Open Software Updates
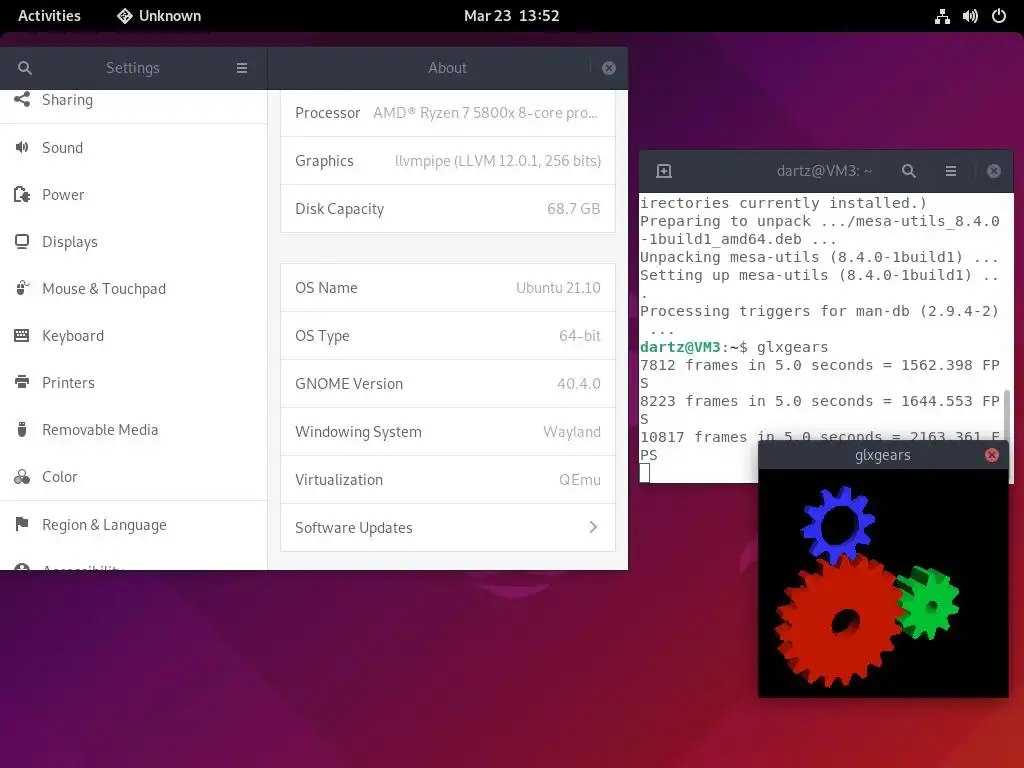The height and width of the screenshot is (768, 1024). point(448,528)
